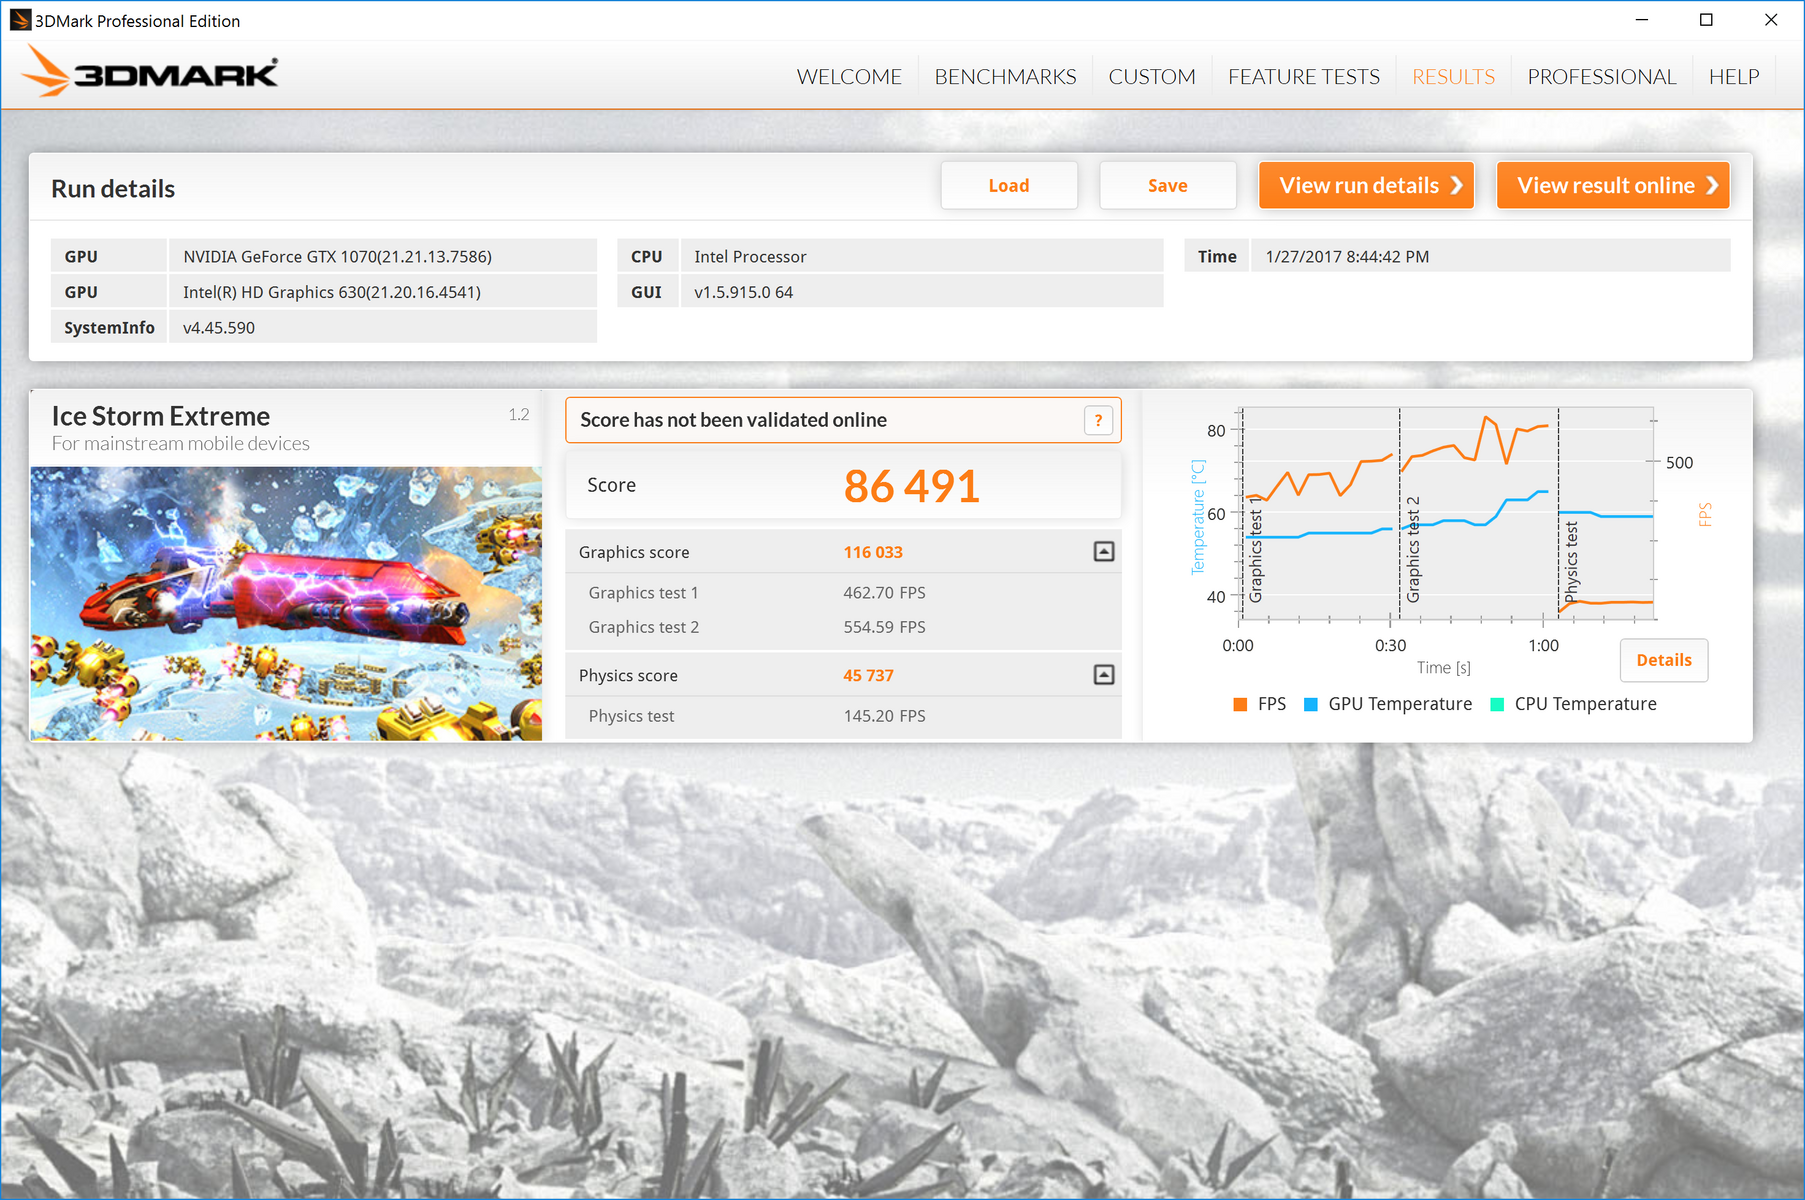Click Physics test result 145.20 FPS
This screenshot has width=1805, height=1200.
[884, 716]
